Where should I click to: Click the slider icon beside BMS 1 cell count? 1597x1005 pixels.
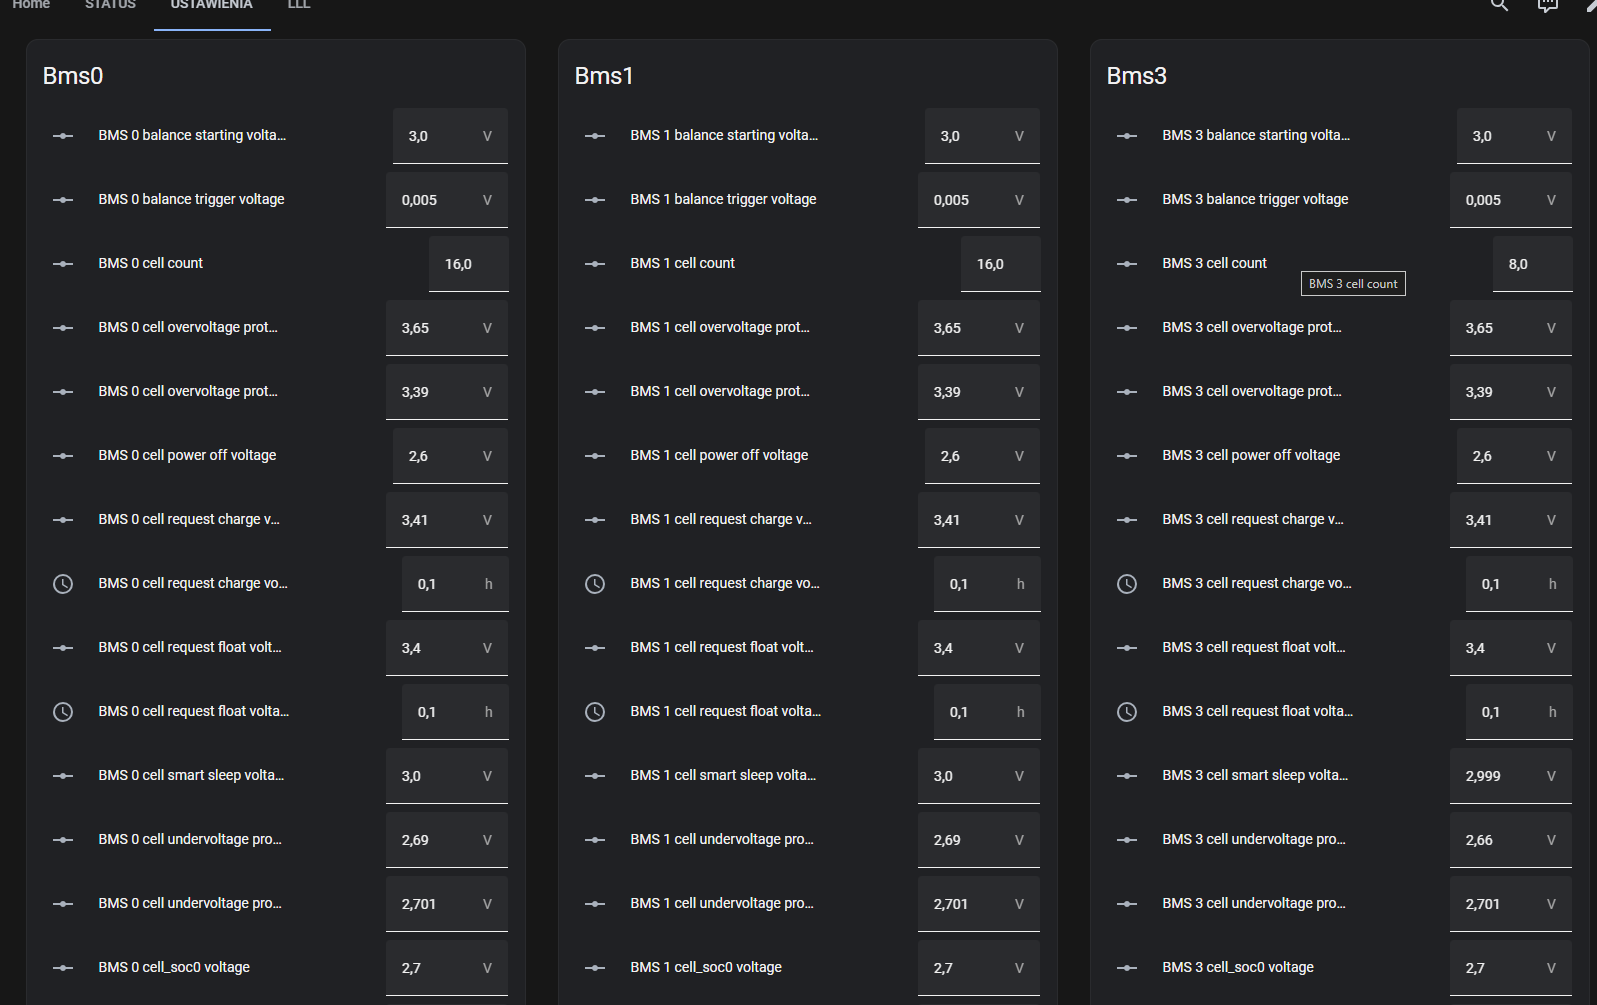click(595, 264)
